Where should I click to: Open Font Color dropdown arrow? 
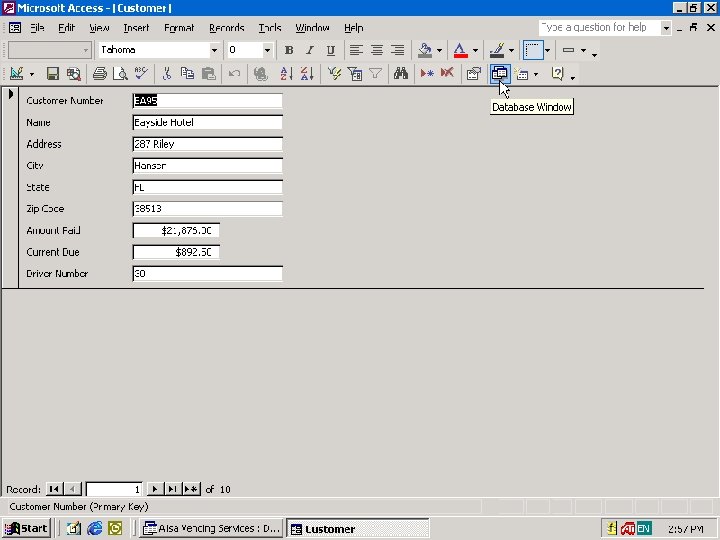[x=475, y=50]
